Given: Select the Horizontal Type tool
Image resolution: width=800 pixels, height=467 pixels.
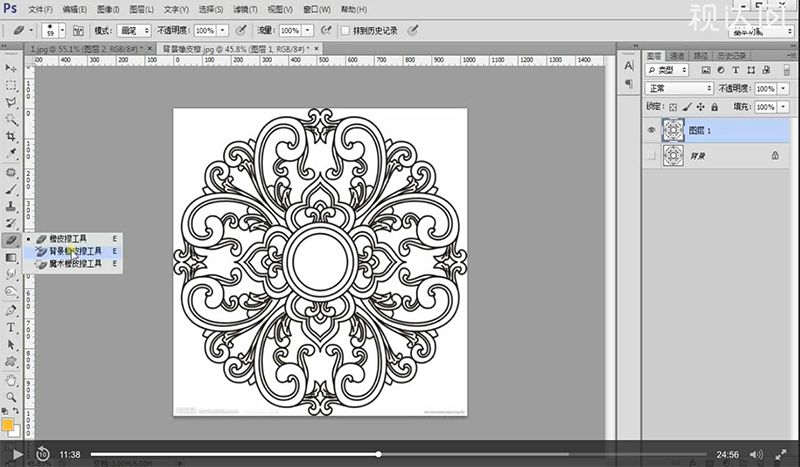Looking at the screenshot, I should click(x=11, y=328).
